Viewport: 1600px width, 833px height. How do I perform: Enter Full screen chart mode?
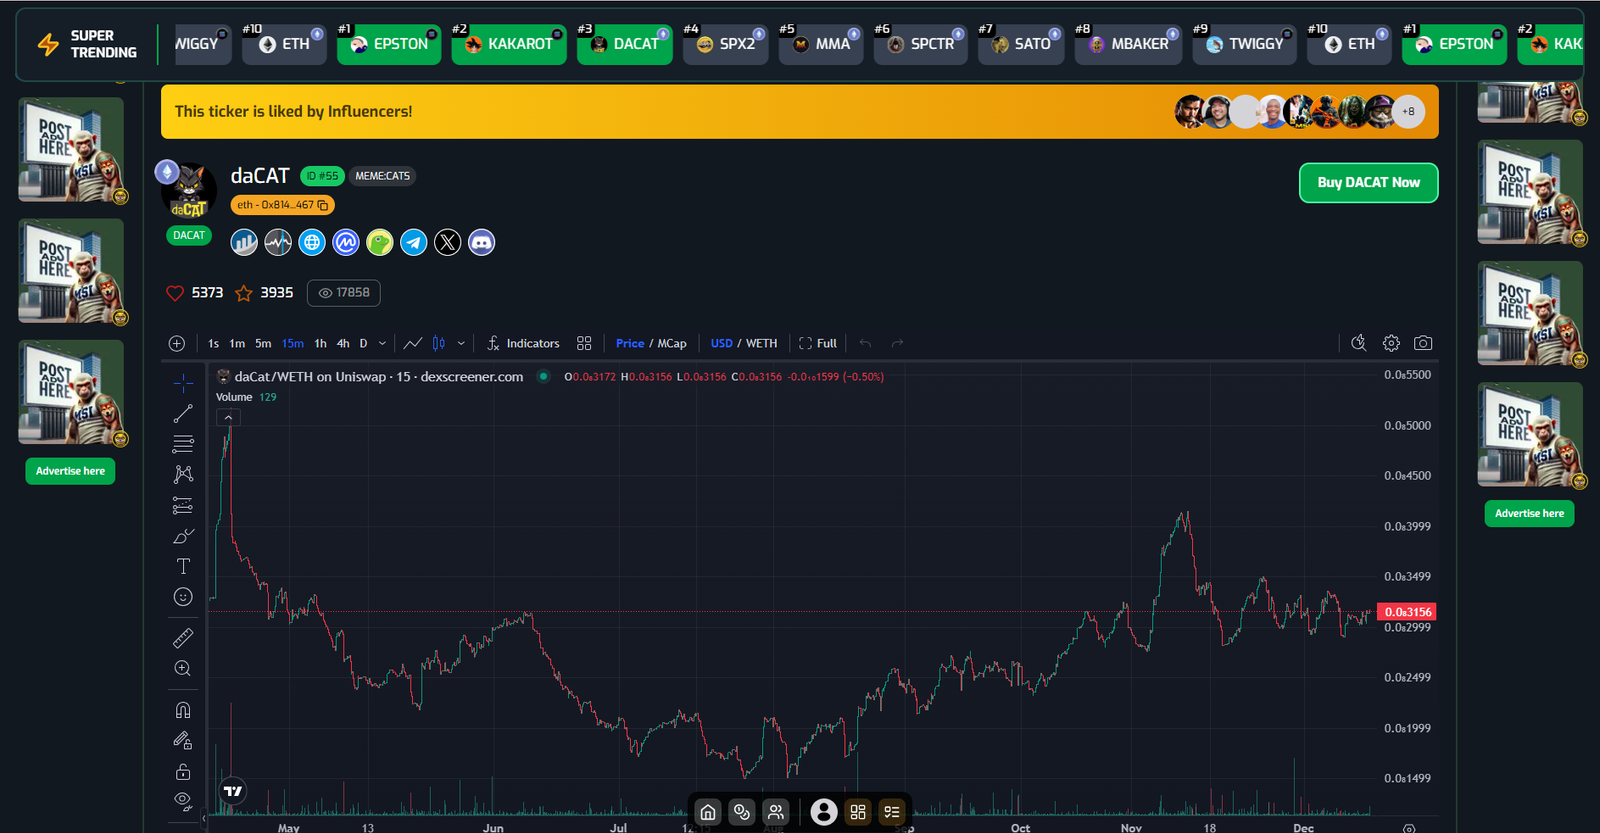(x=818, y=343)
